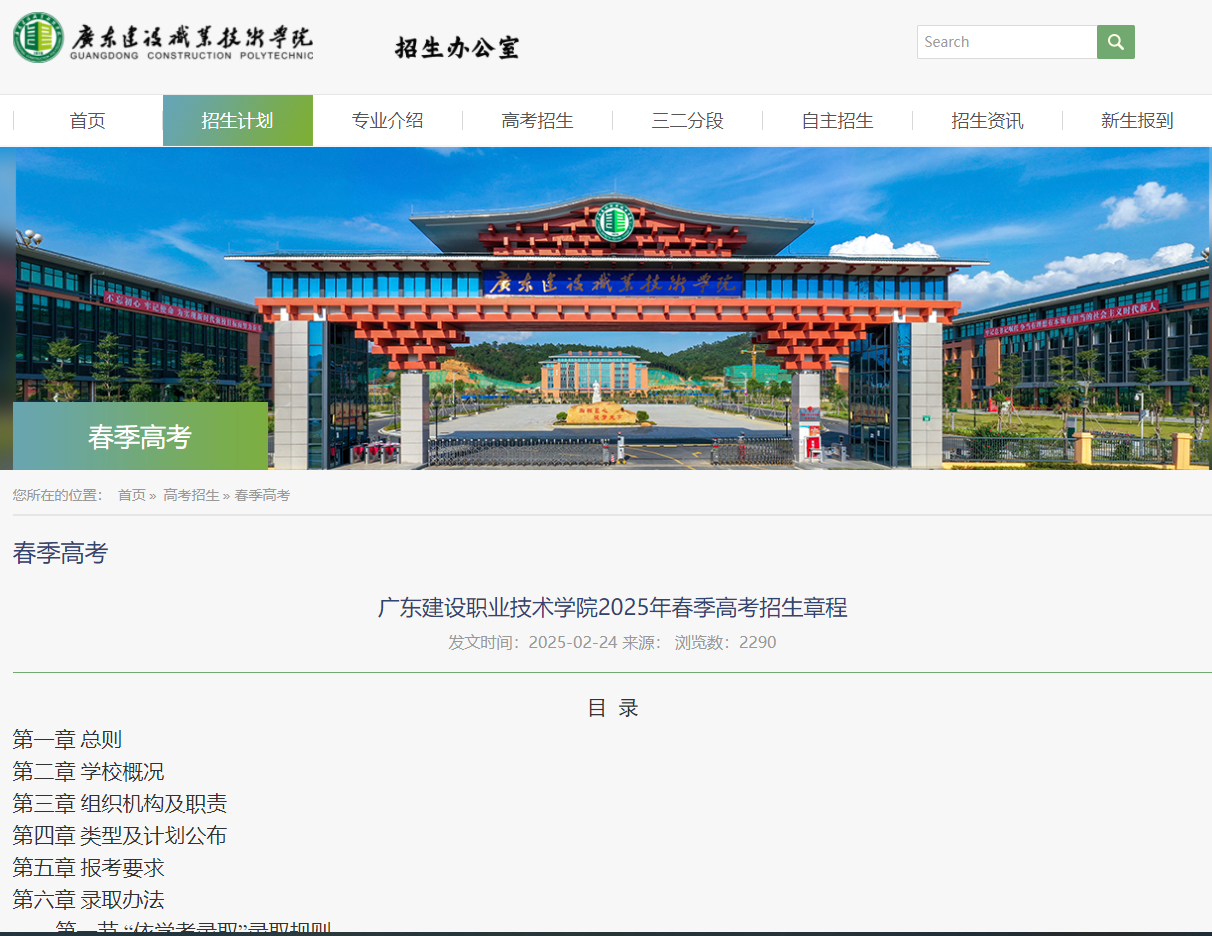Click the 招生办公室 header graphic
Screen dimensions: 1212x936
(456, 44)
